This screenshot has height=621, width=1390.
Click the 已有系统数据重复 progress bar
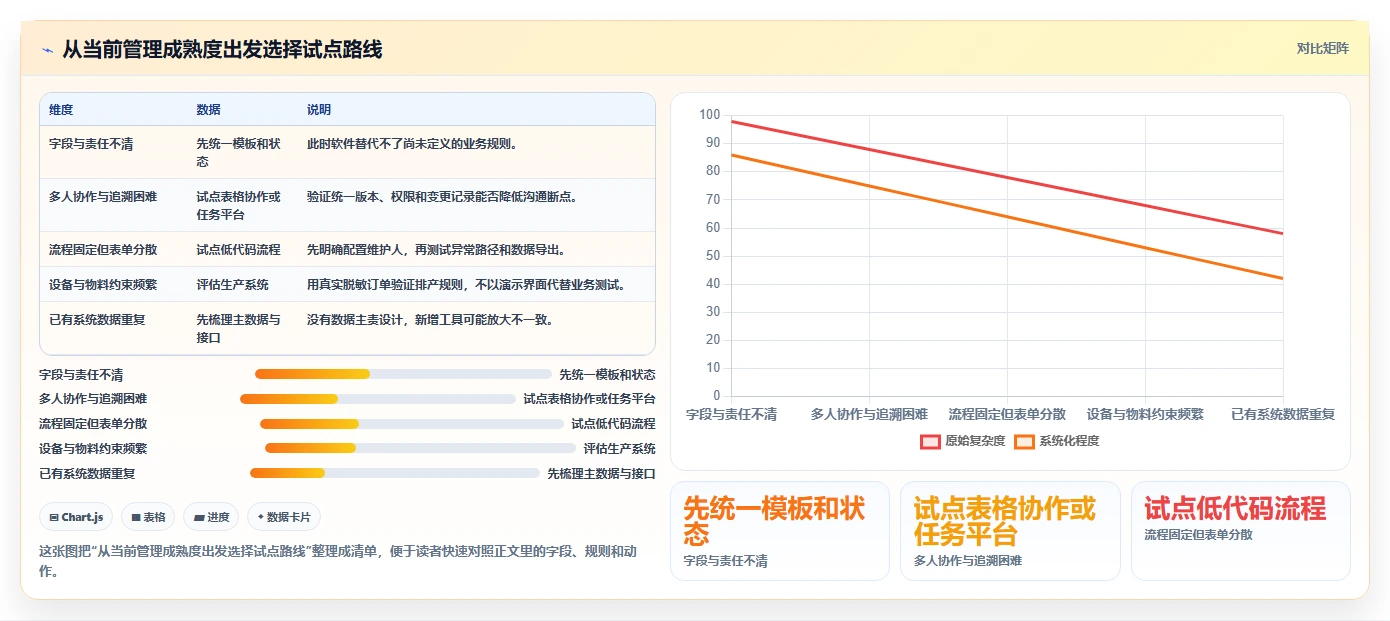coord(395,474)
